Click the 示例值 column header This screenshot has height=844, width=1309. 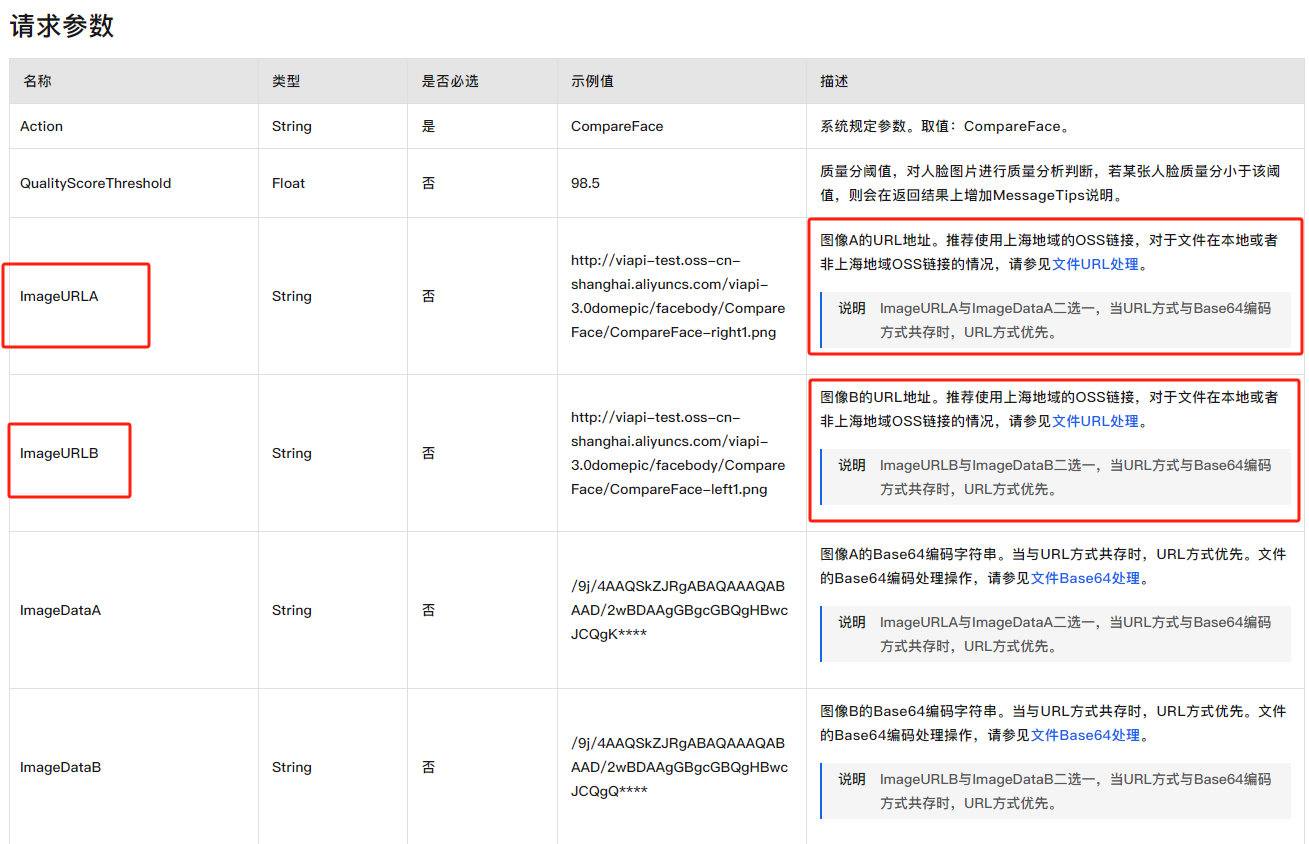tap(592, 81)
